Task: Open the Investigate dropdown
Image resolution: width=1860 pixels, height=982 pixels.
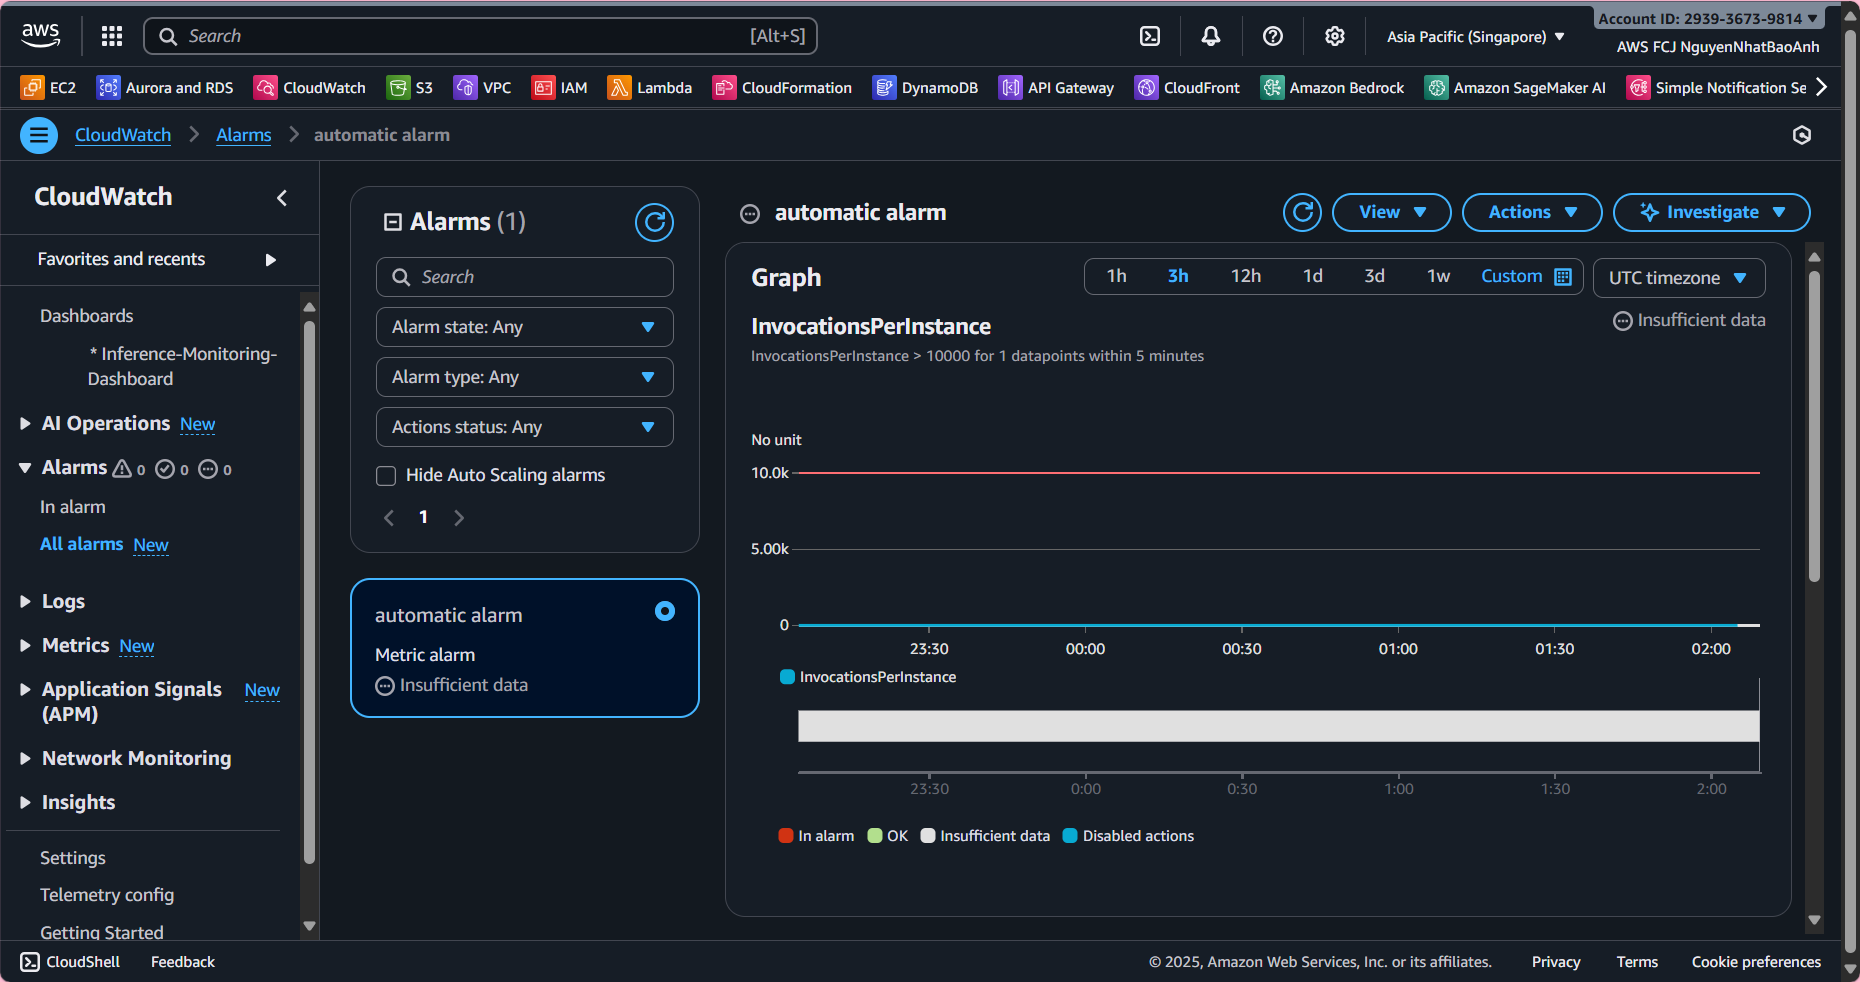Action: (x=1712, y=212)
